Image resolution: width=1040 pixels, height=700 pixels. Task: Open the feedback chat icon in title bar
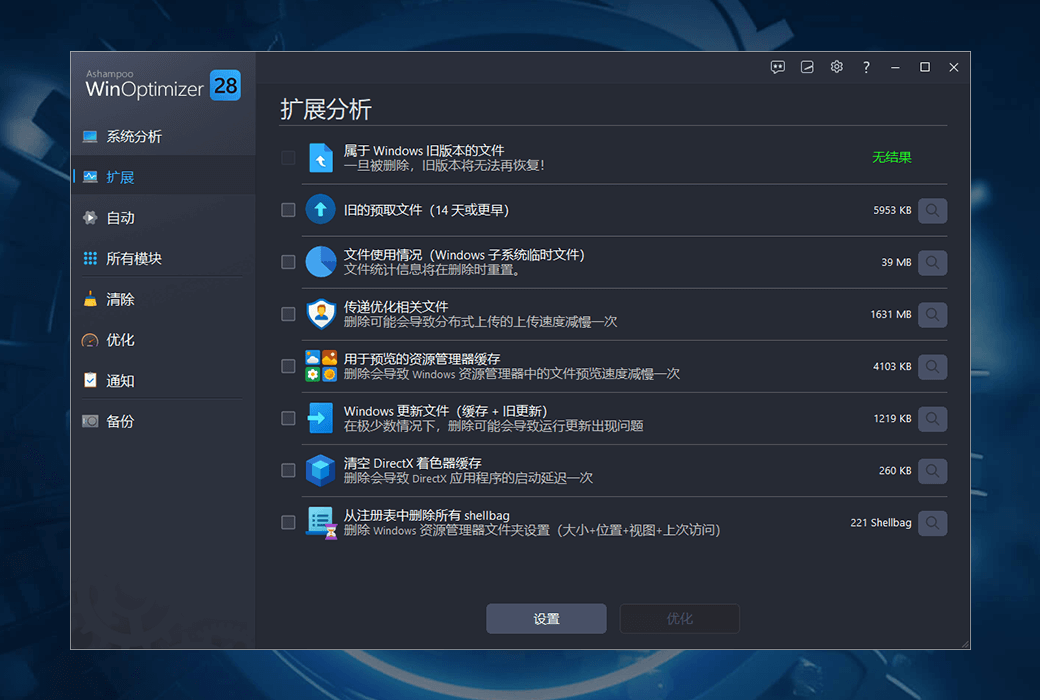777,67
